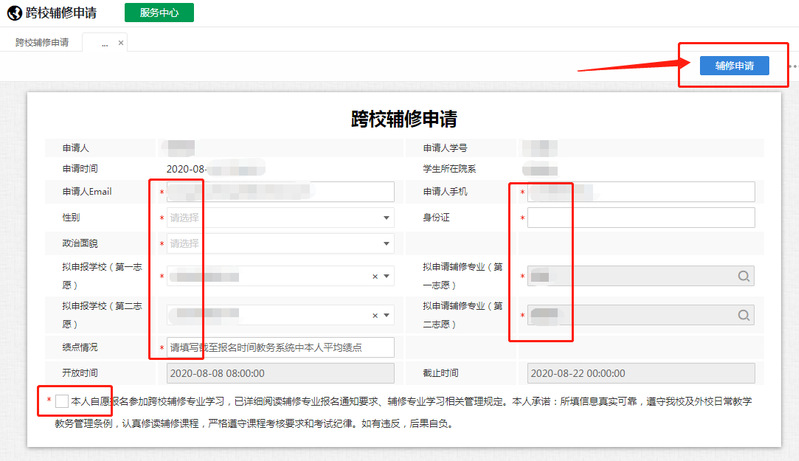The width and height of the screenshot is (799, 461).
Task: Click the ellipsis icon right of 辅修申请 button
Action: click(x=792, y=66)
